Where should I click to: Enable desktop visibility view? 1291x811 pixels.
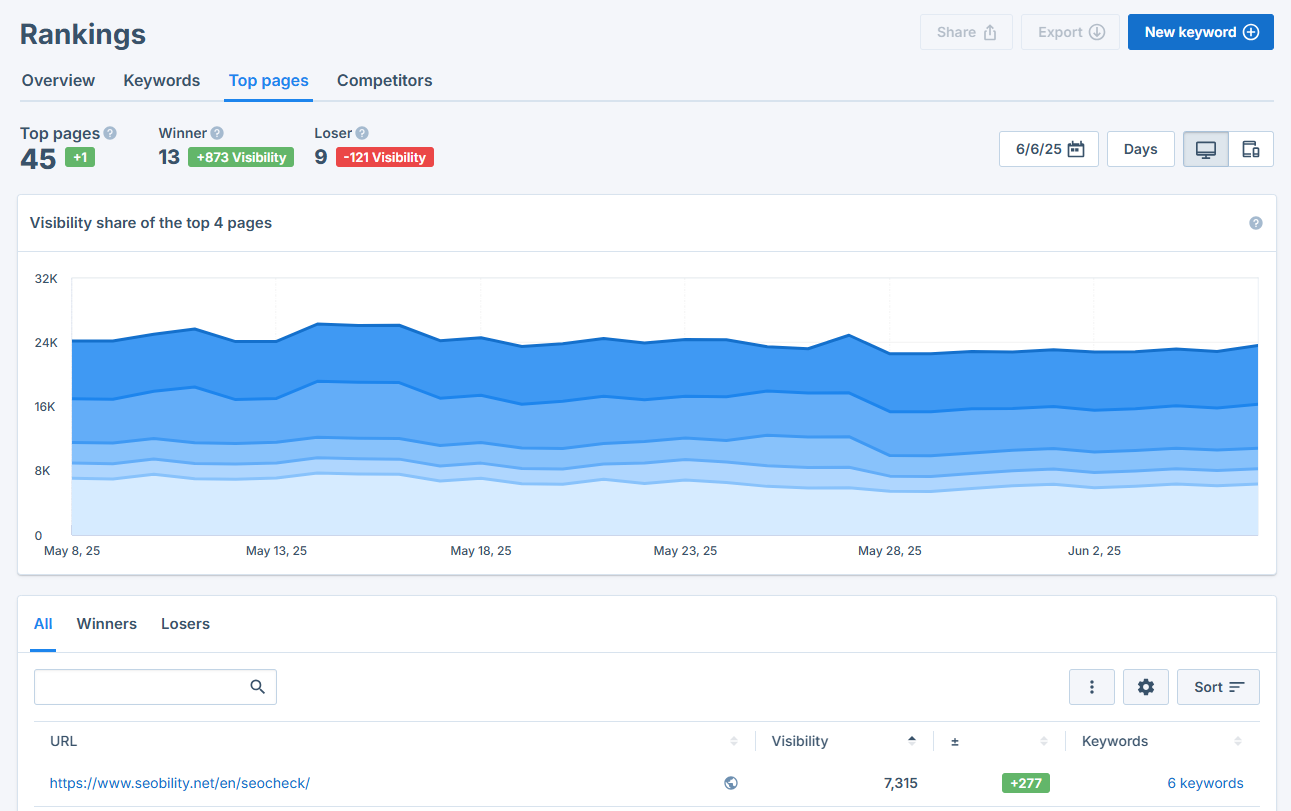[x=1205, y=148]
